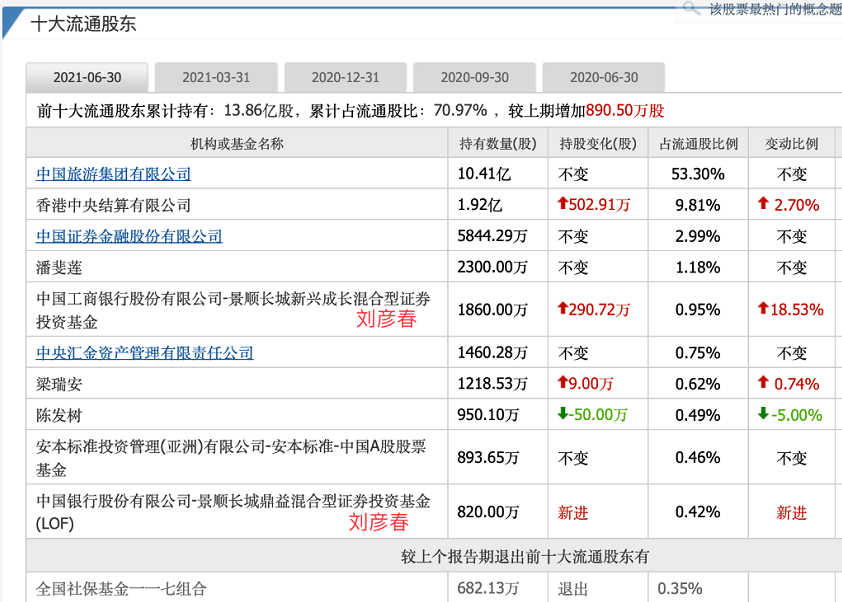
Task: Click the green down arrow beside -5.00%
Action: (x=763, y=414)
